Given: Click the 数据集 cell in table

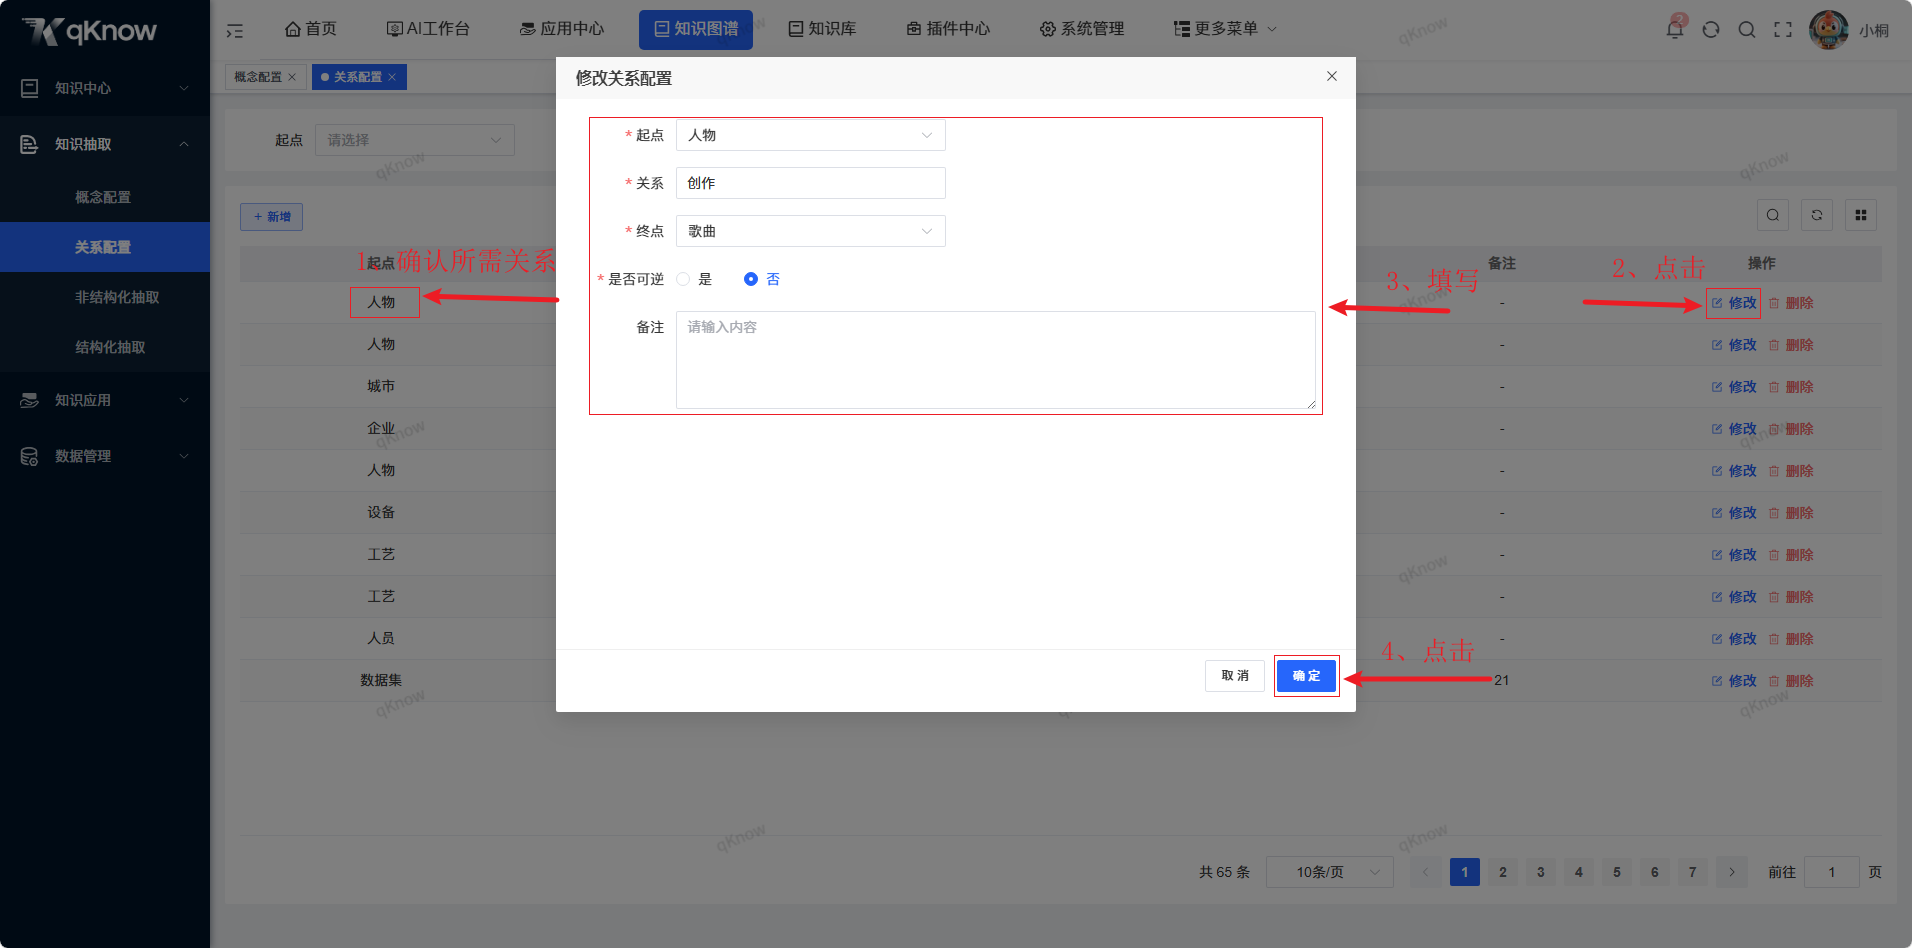Looking at the screenshot, I should [x=381, y=680].
